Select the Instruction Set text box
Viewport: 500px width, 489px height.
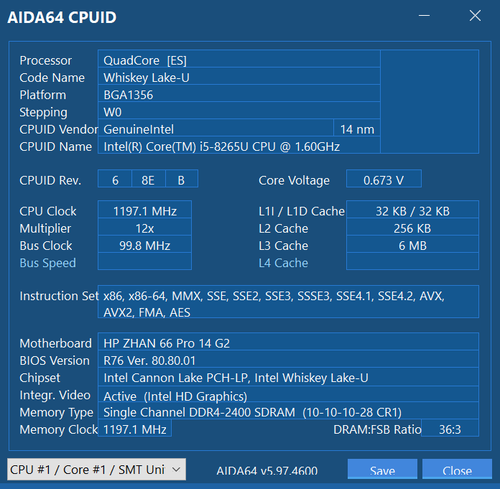pyautogui.click(x=288, y=302)
